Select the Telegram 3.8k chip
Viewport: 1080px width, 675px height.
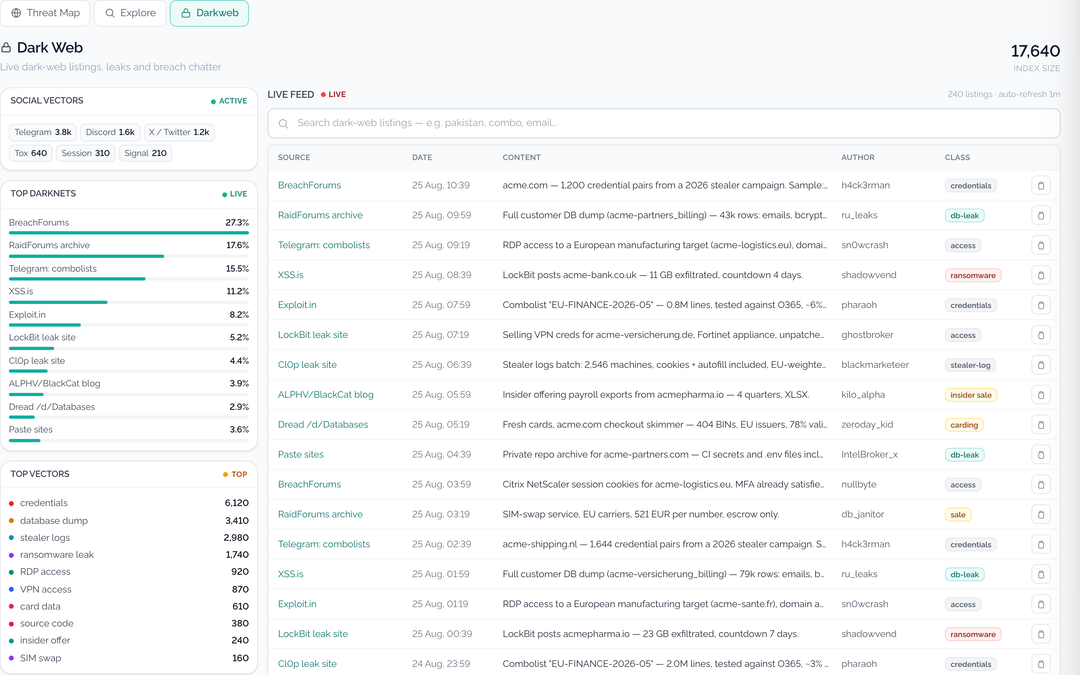(x=43, y=132)
